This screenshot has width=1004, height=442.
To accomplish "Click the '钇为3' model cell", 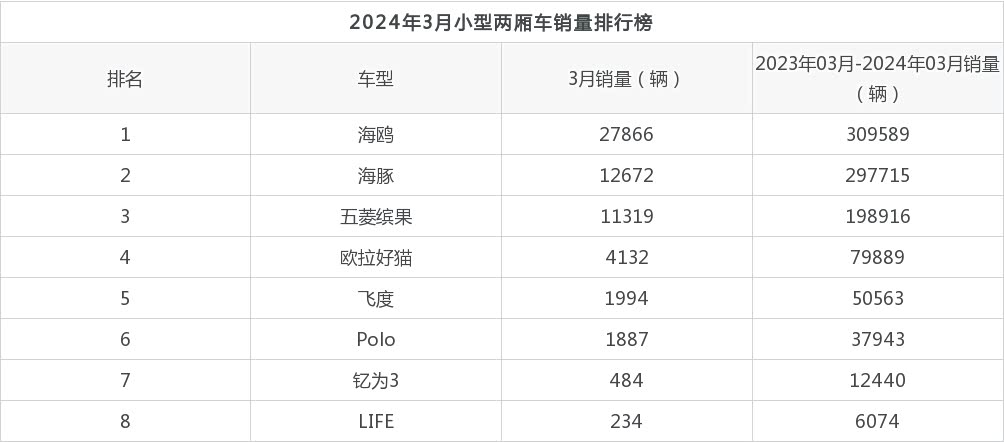I will (x=376, y=381).
